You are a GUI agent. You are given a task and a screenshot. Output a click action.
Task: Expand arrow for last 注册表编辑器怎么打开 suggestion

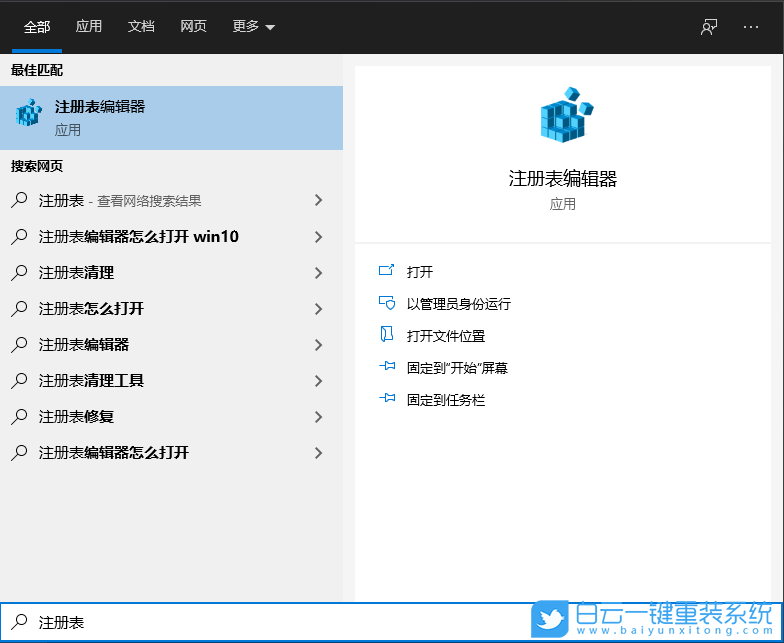(318, 452)
